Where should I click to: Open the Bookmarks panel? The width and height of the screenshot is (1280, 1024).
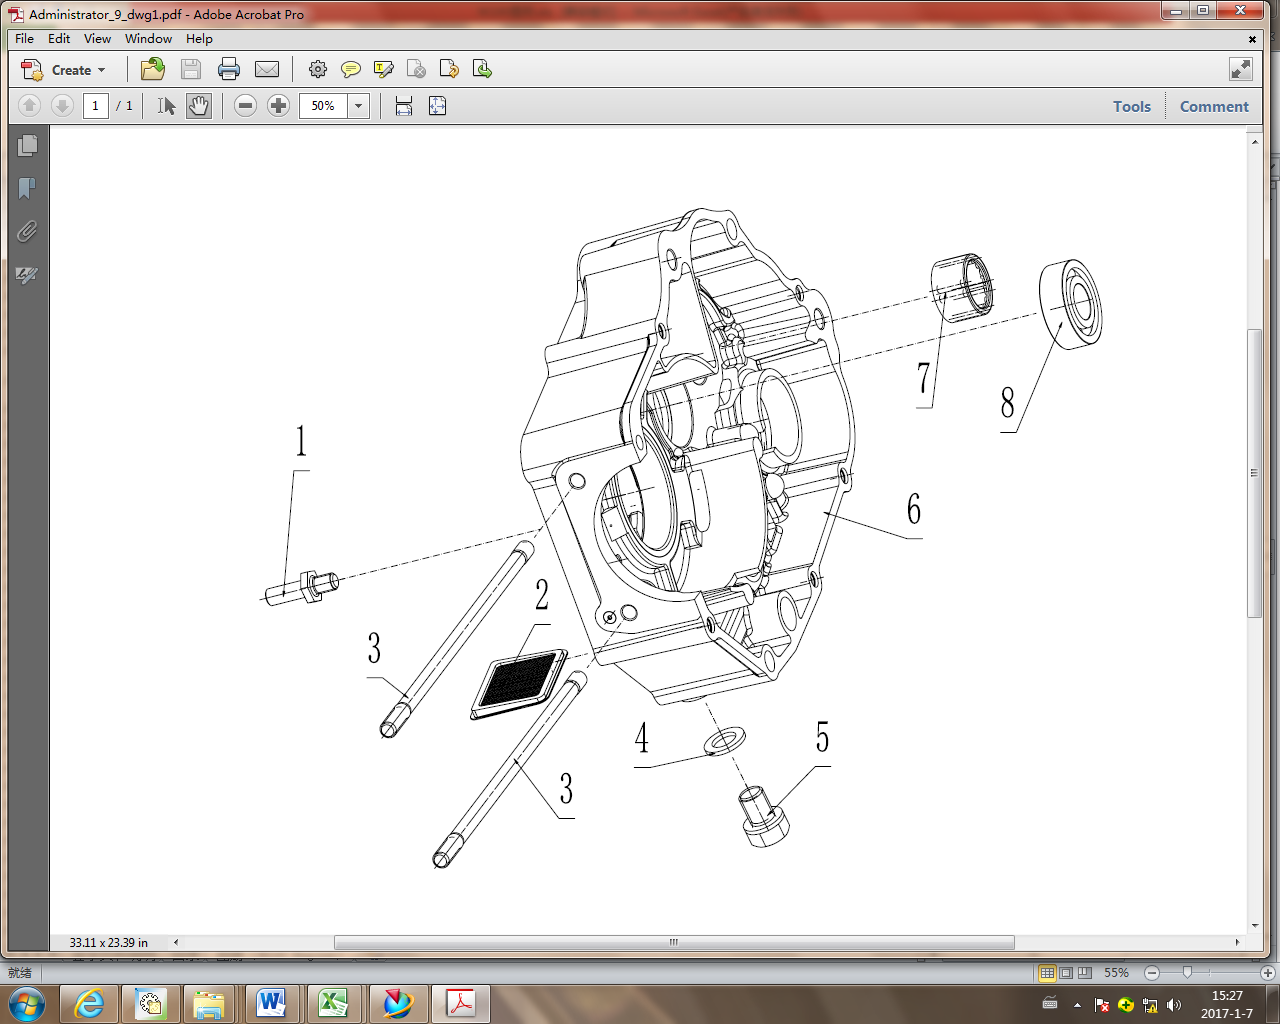[x=27, y=188]
